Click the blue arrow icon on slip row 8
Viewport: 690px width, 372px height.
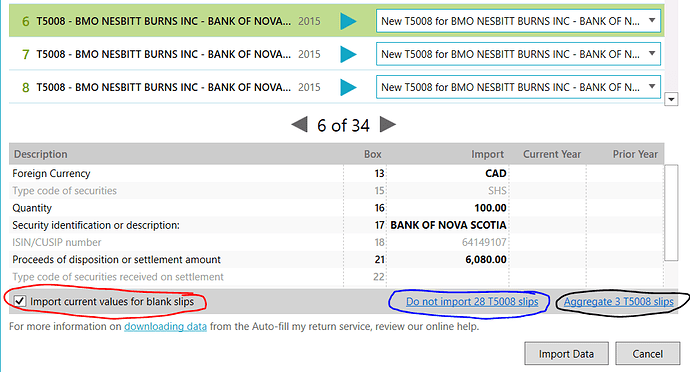[x=348, y=87]
